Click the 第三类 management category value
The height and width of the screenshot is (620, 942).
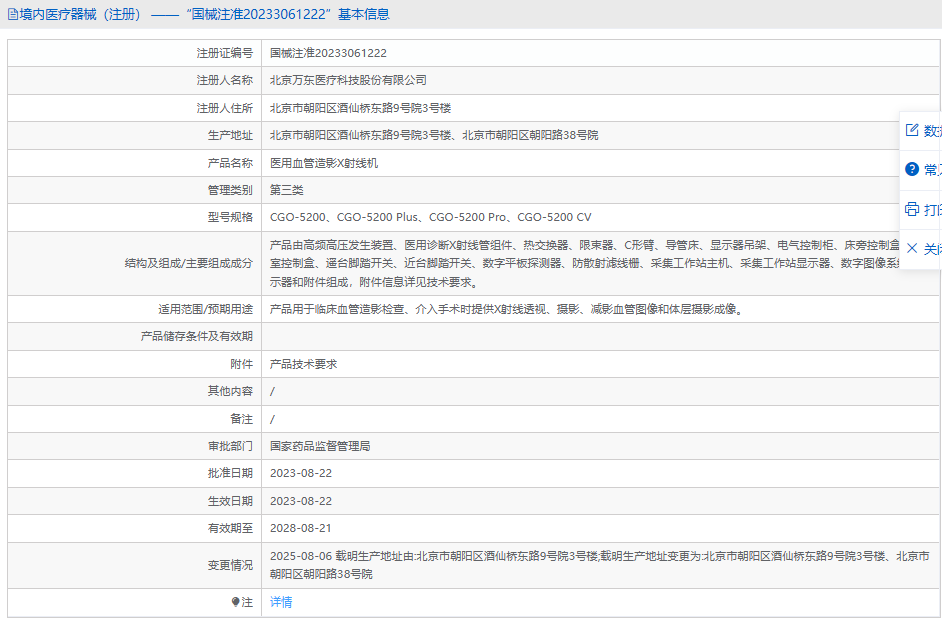[x=286, y=190]
